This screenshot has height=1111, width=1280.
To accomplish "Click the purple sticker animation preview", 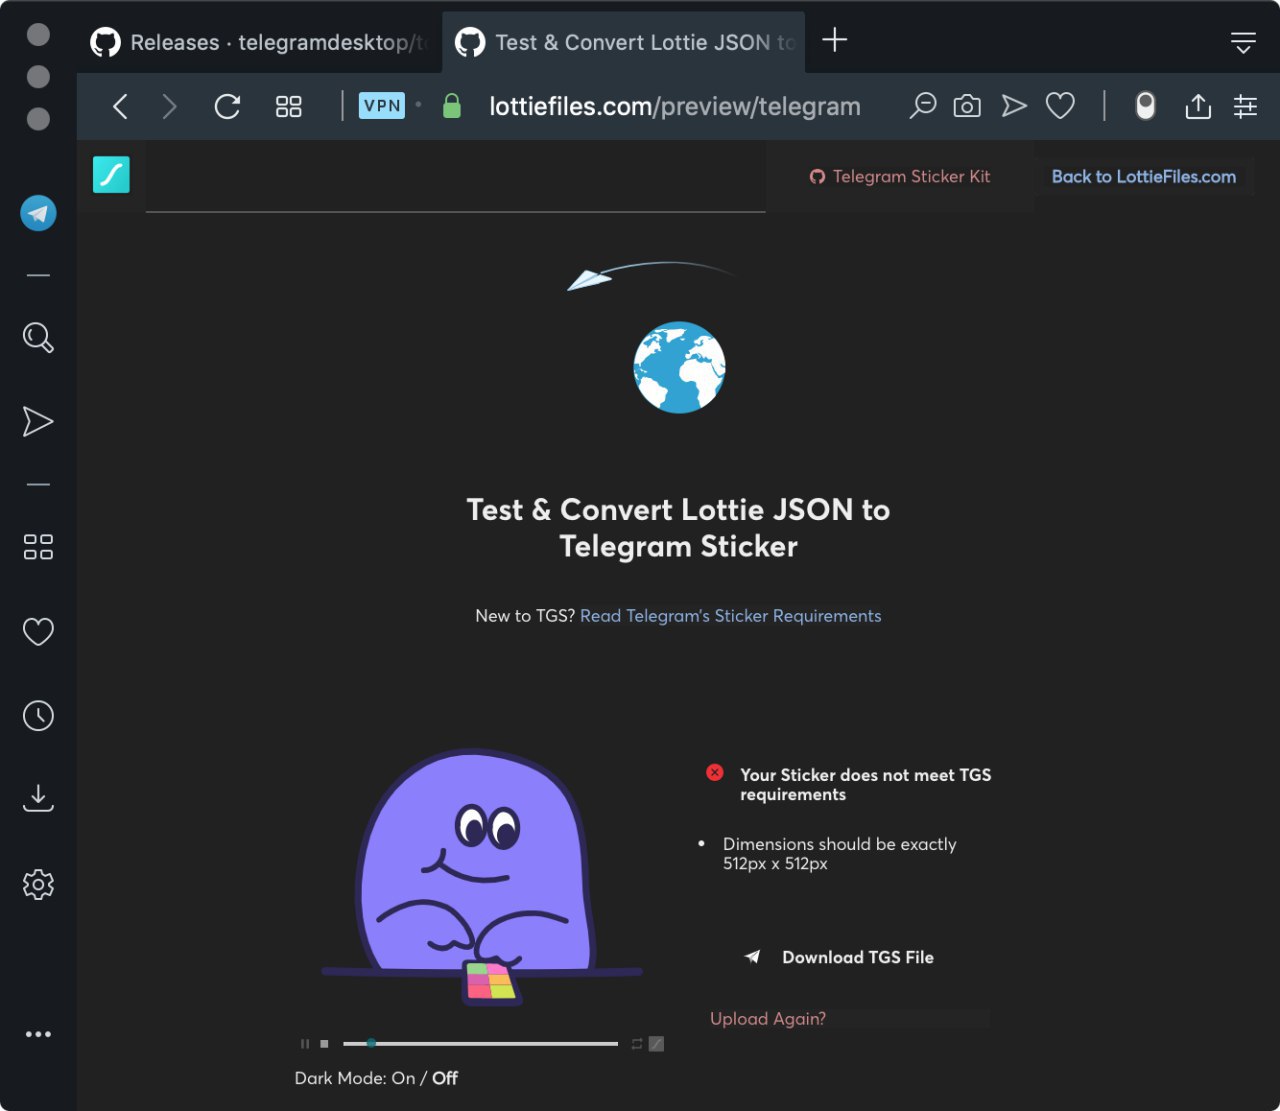I will pyautogui.click(x=481, y=877).
